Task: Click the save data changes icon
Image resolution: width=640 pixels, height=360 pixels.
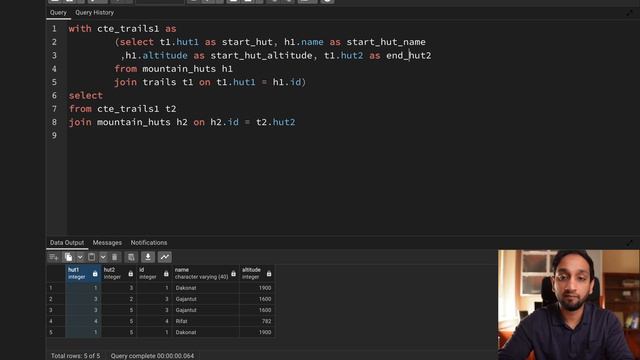Action: point(131,257)
